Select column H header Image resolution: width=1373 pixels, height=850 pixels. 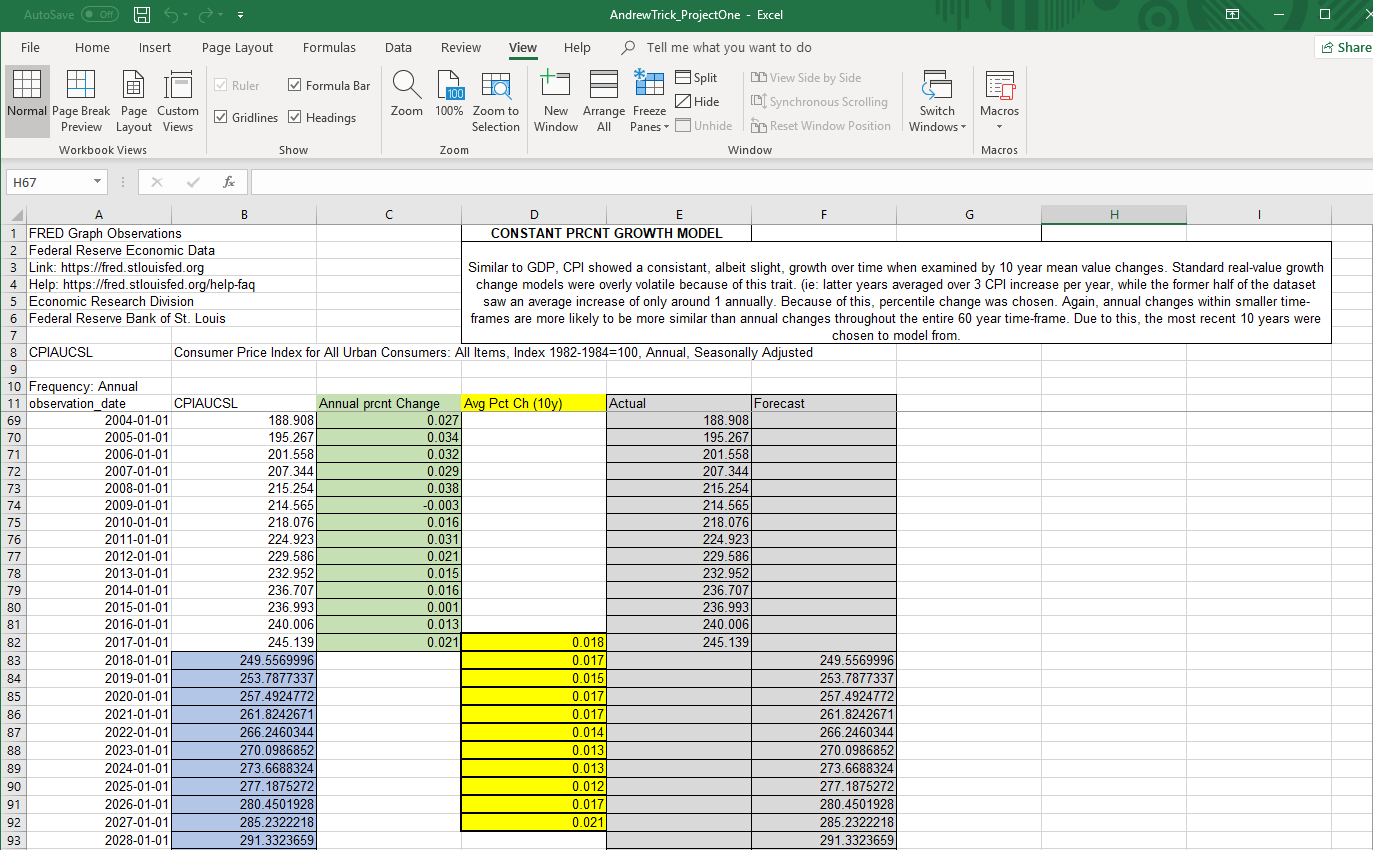pos(1114,215)
